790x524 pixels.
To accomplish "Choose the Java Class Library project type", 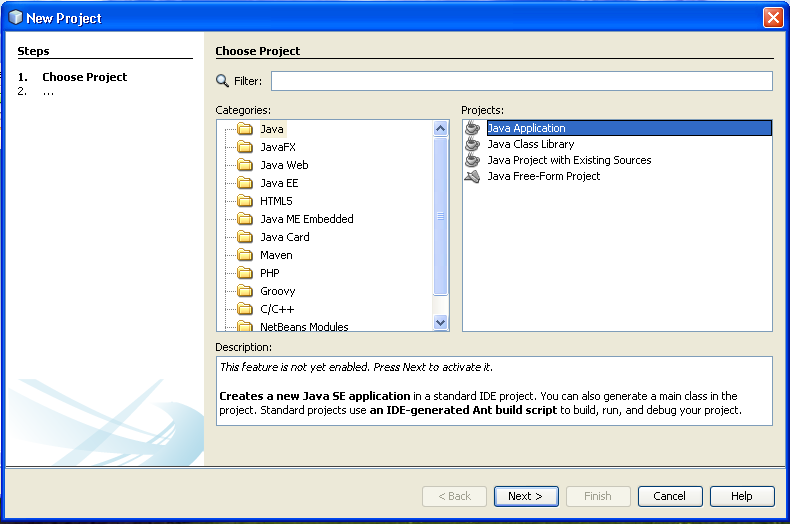I will (531, 144).
